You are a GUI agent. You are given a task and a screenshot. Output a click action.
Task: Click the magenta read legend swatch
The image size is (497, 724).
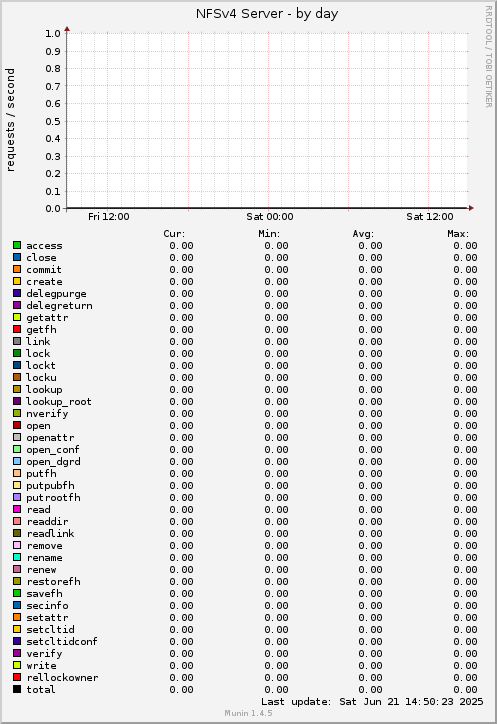tap(17, 509)
